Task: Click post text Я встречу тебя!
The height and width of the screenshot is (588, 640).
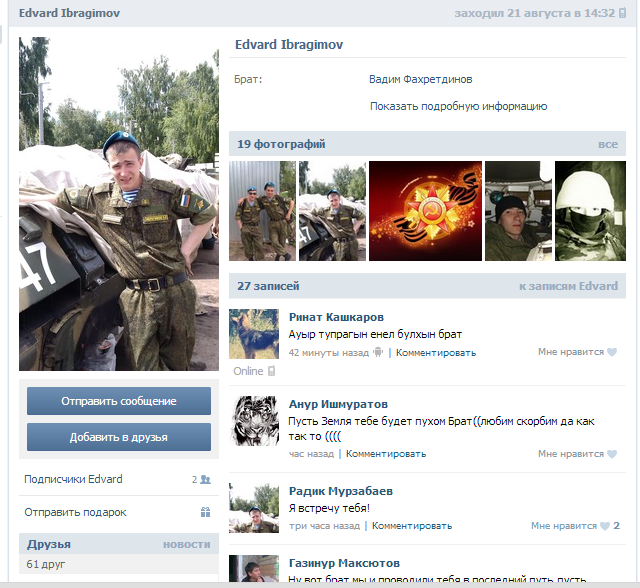Action: [x=329, y=508]
